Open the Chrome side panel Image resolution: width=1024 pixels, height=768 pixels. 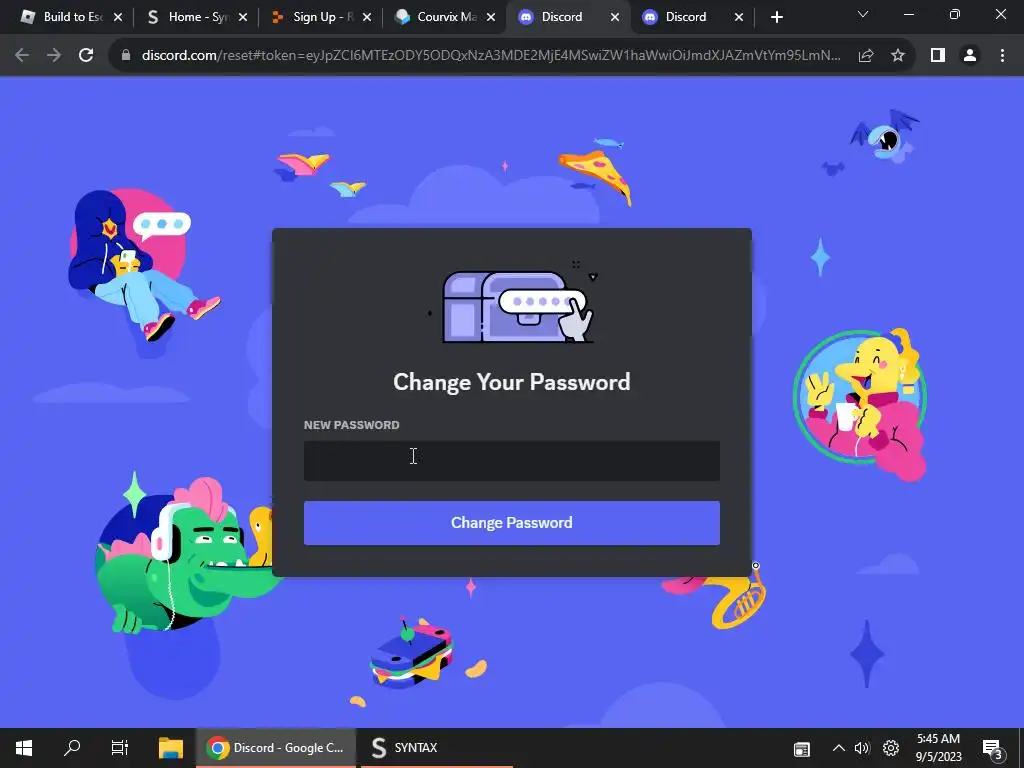pos(938,56)
